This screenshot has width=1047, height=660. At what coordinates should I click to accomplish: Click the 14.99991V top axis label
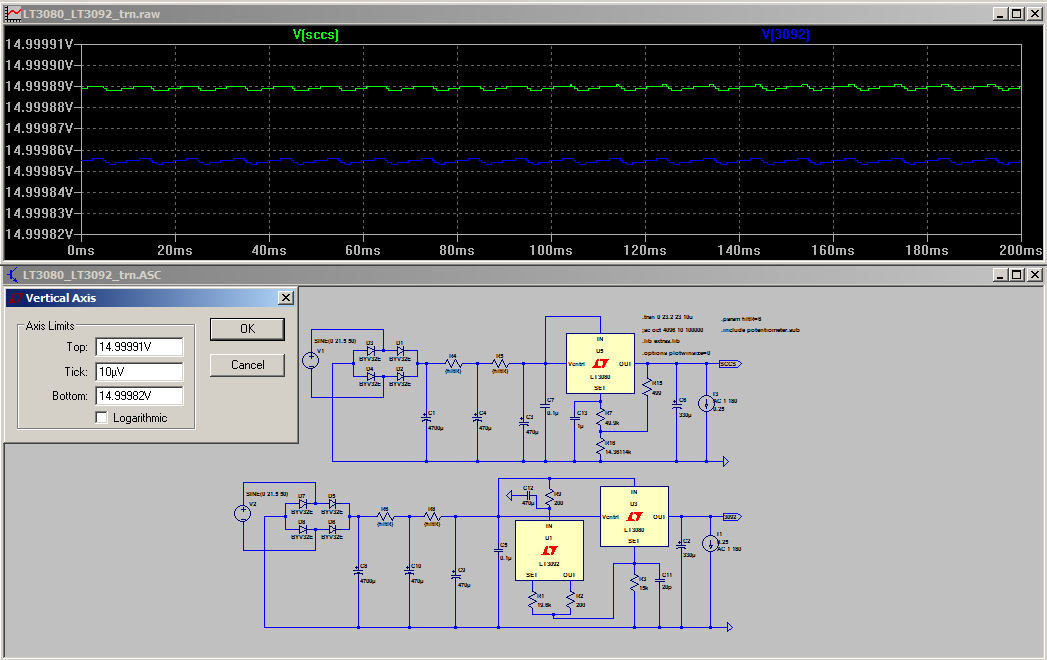point(39,44)
